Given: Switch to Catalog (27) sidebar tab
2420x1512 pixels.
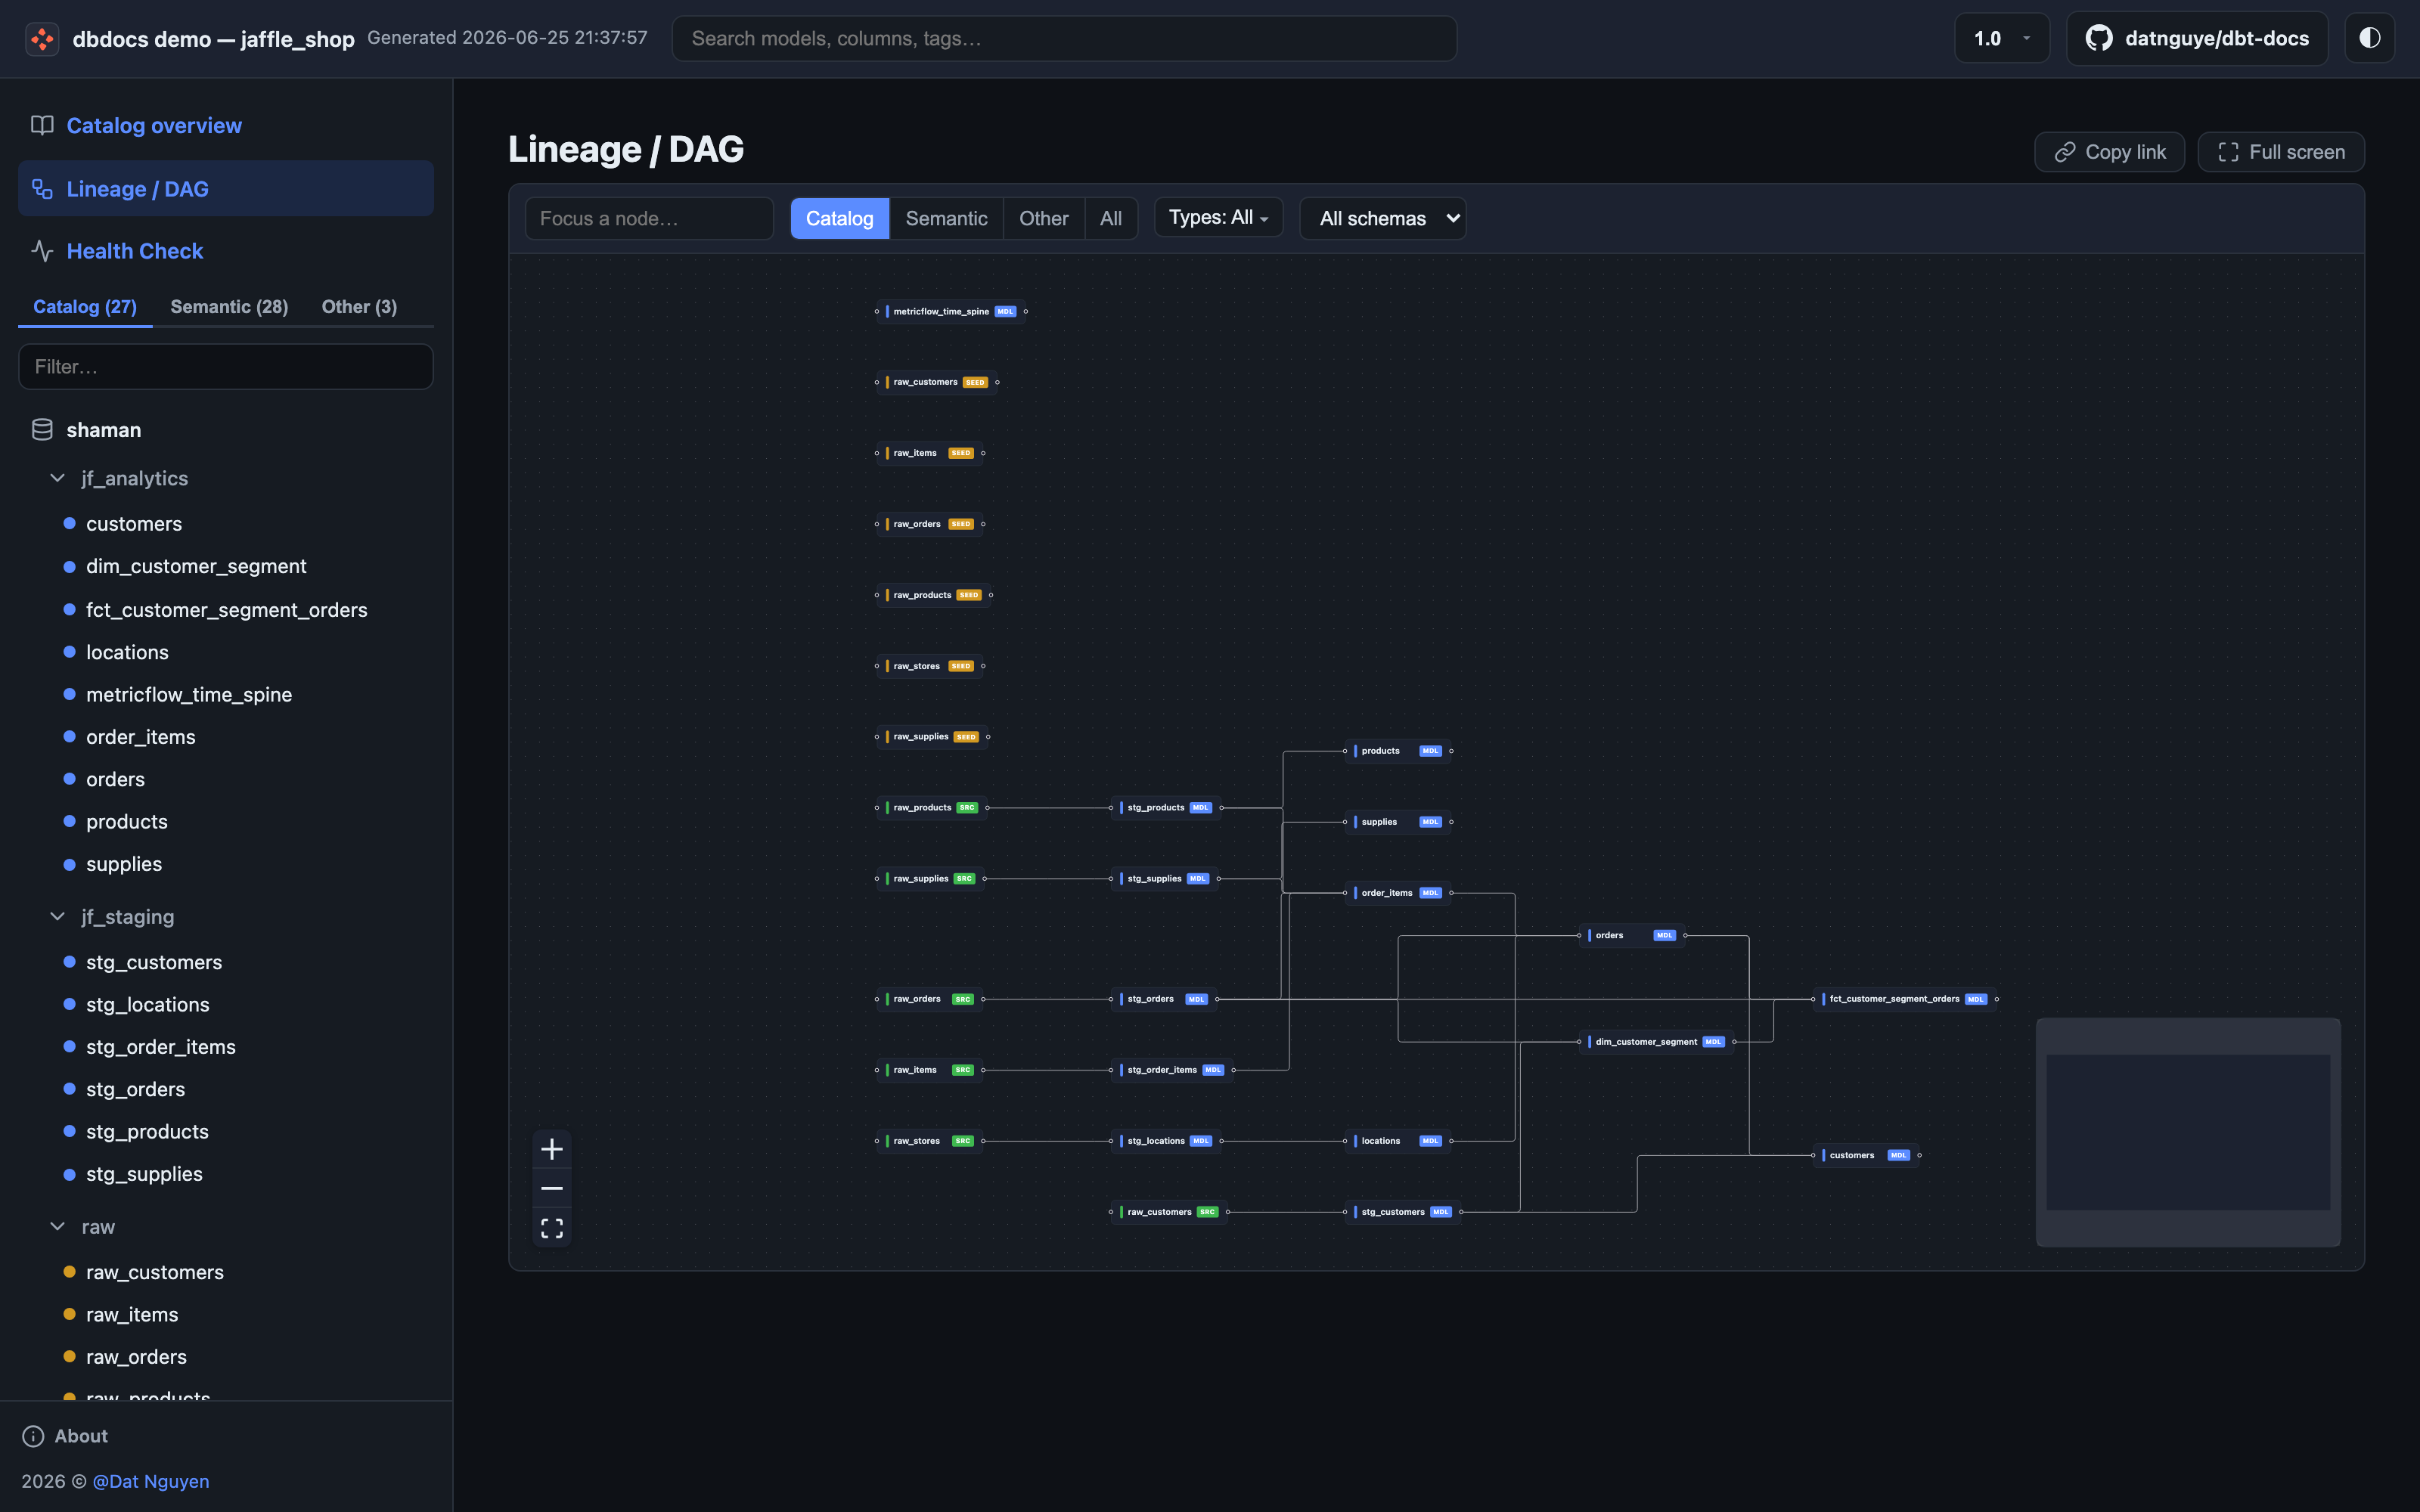Looking at the screenshot, I should pos(85,307).
